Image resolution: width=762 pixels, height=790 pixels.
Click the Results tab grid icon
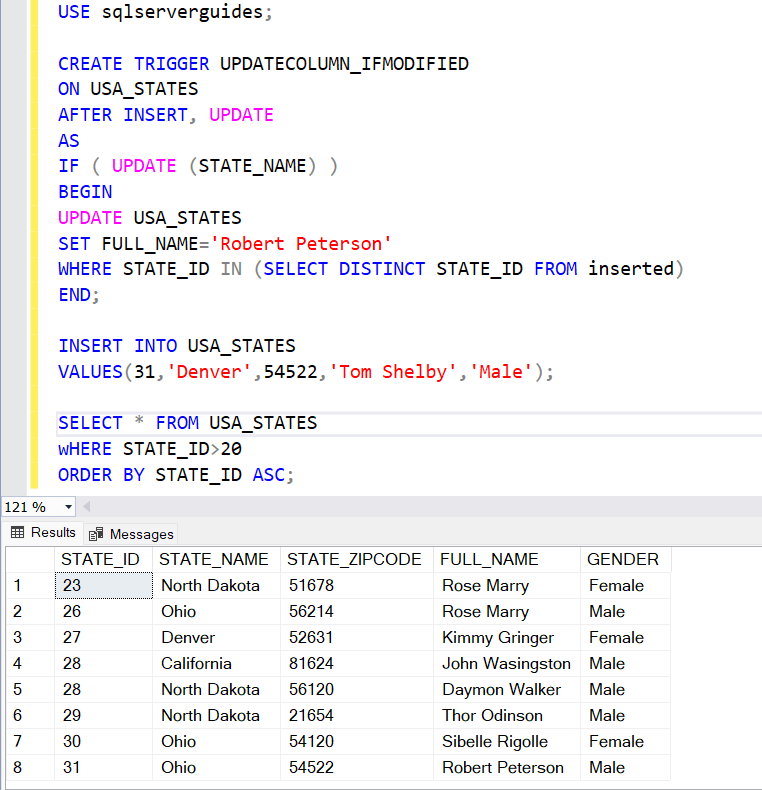point(18,533)
